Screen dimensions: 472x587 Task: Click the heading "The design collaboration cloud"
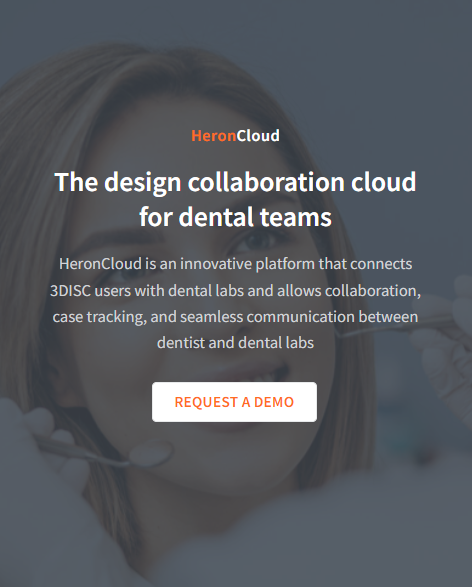click(235, 182)
